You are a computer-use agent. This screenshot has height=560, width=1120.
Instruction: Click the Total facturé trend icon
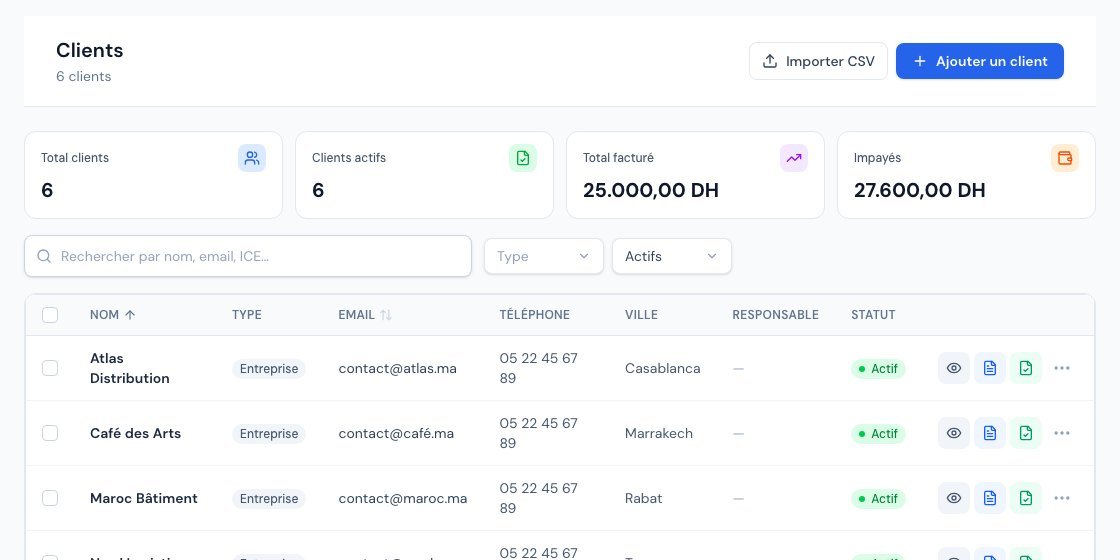pyautogui.click(x=794, y=158)
